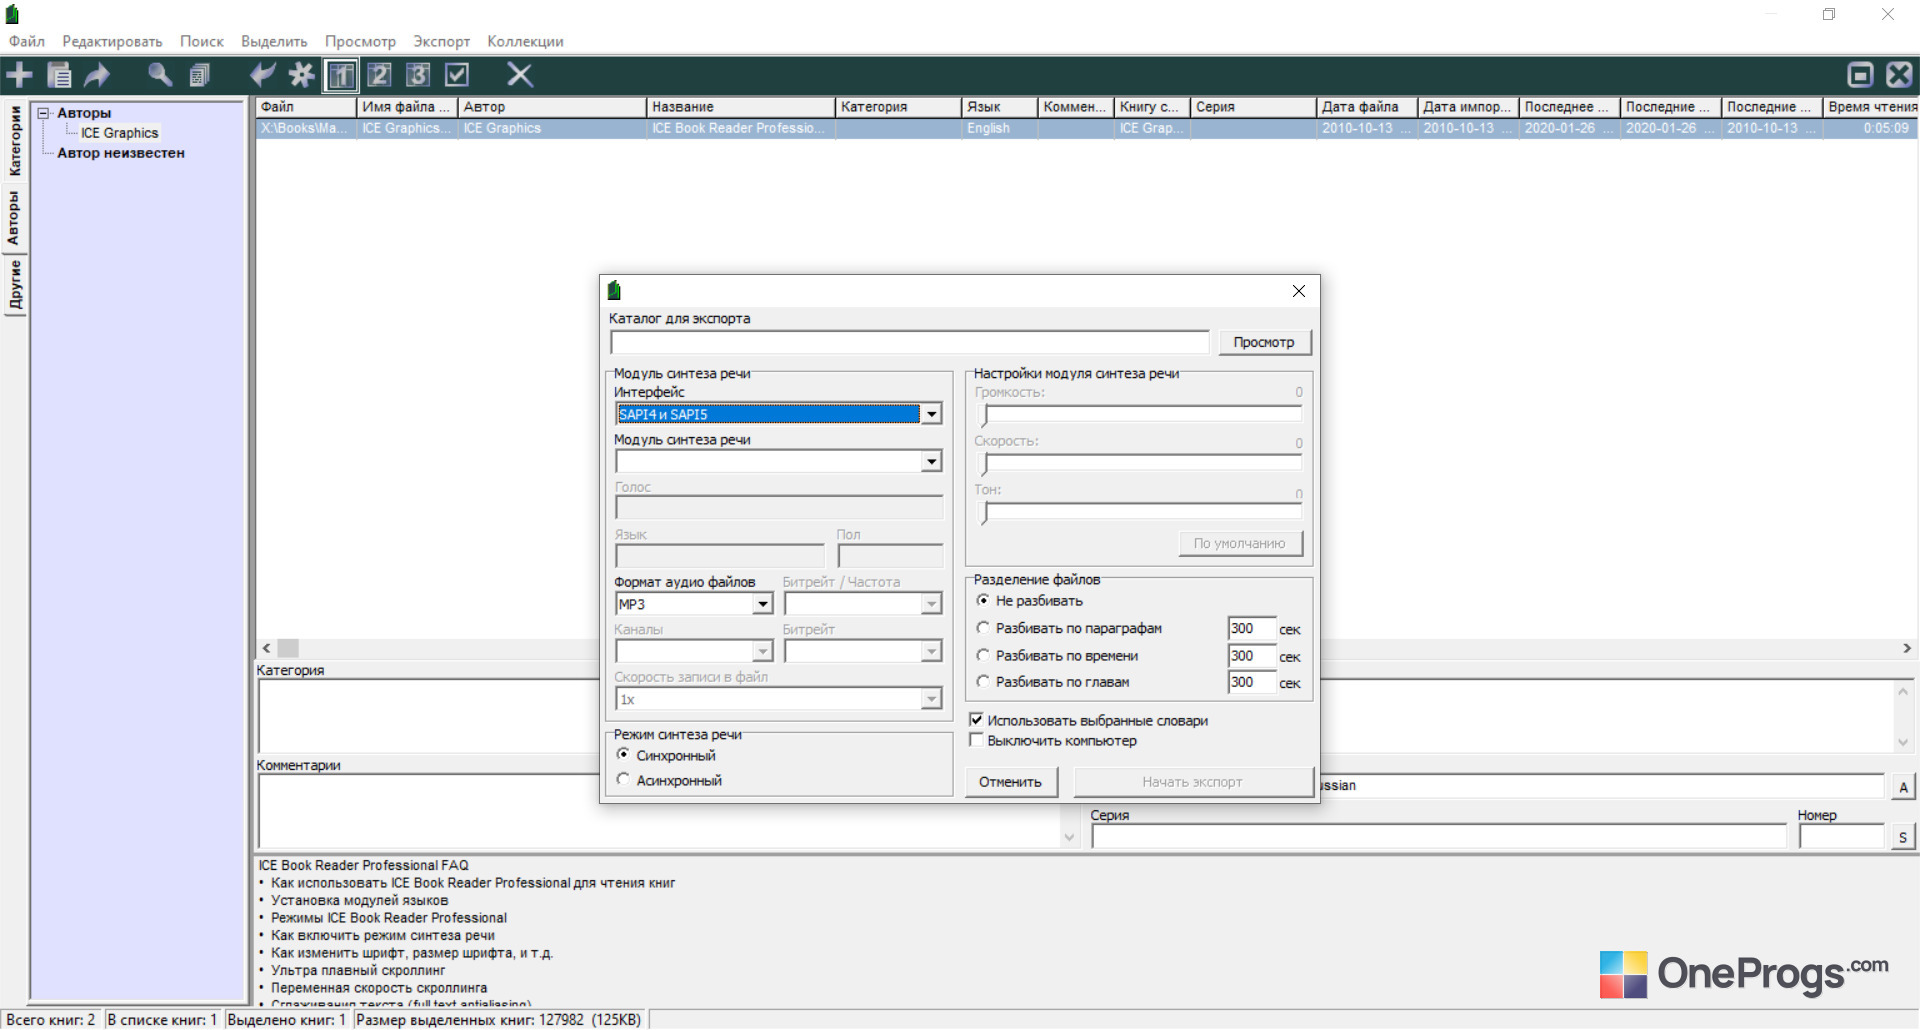The height and width of the screenshot is (1030, 1920).
Task: Open search with the magnifier toolbar icon
Action: pos(160,75)
